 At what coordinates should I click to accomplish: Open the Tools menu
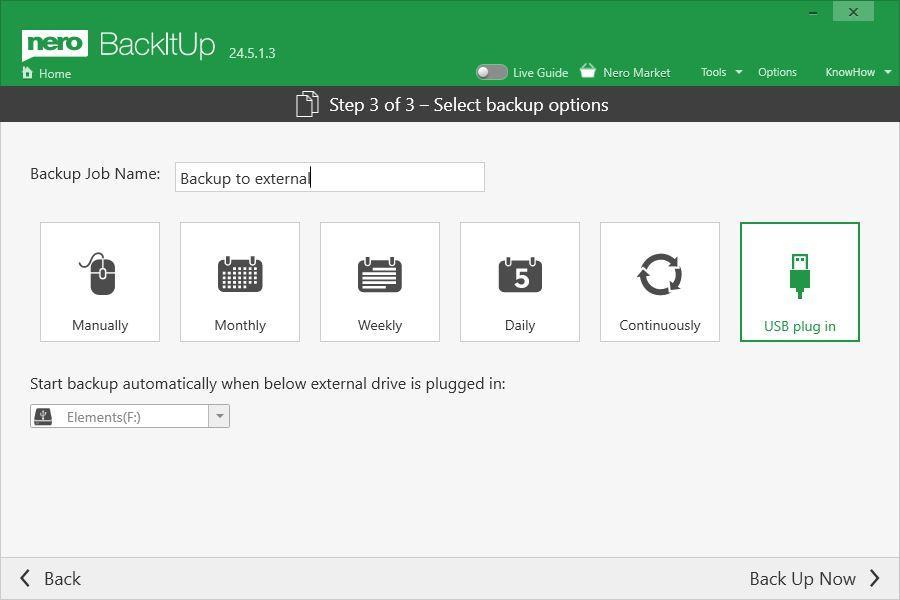(713, 72)
